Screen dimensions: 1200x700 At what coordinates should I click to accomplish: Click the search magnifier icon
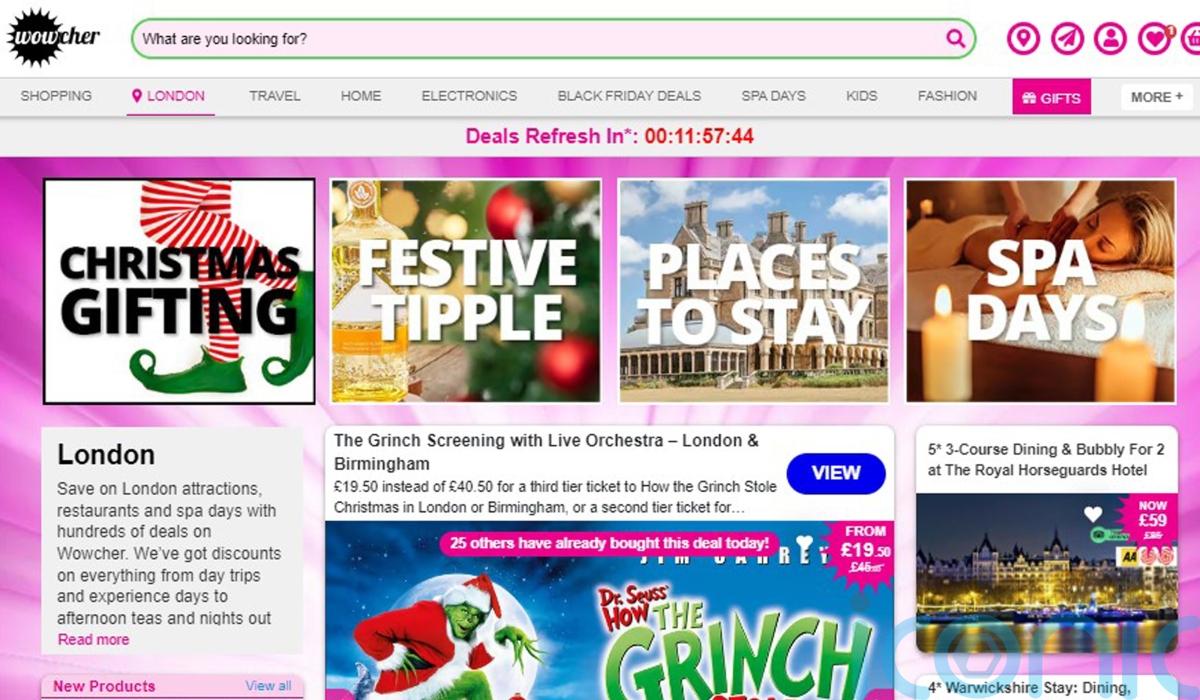(x=956, y=39)
